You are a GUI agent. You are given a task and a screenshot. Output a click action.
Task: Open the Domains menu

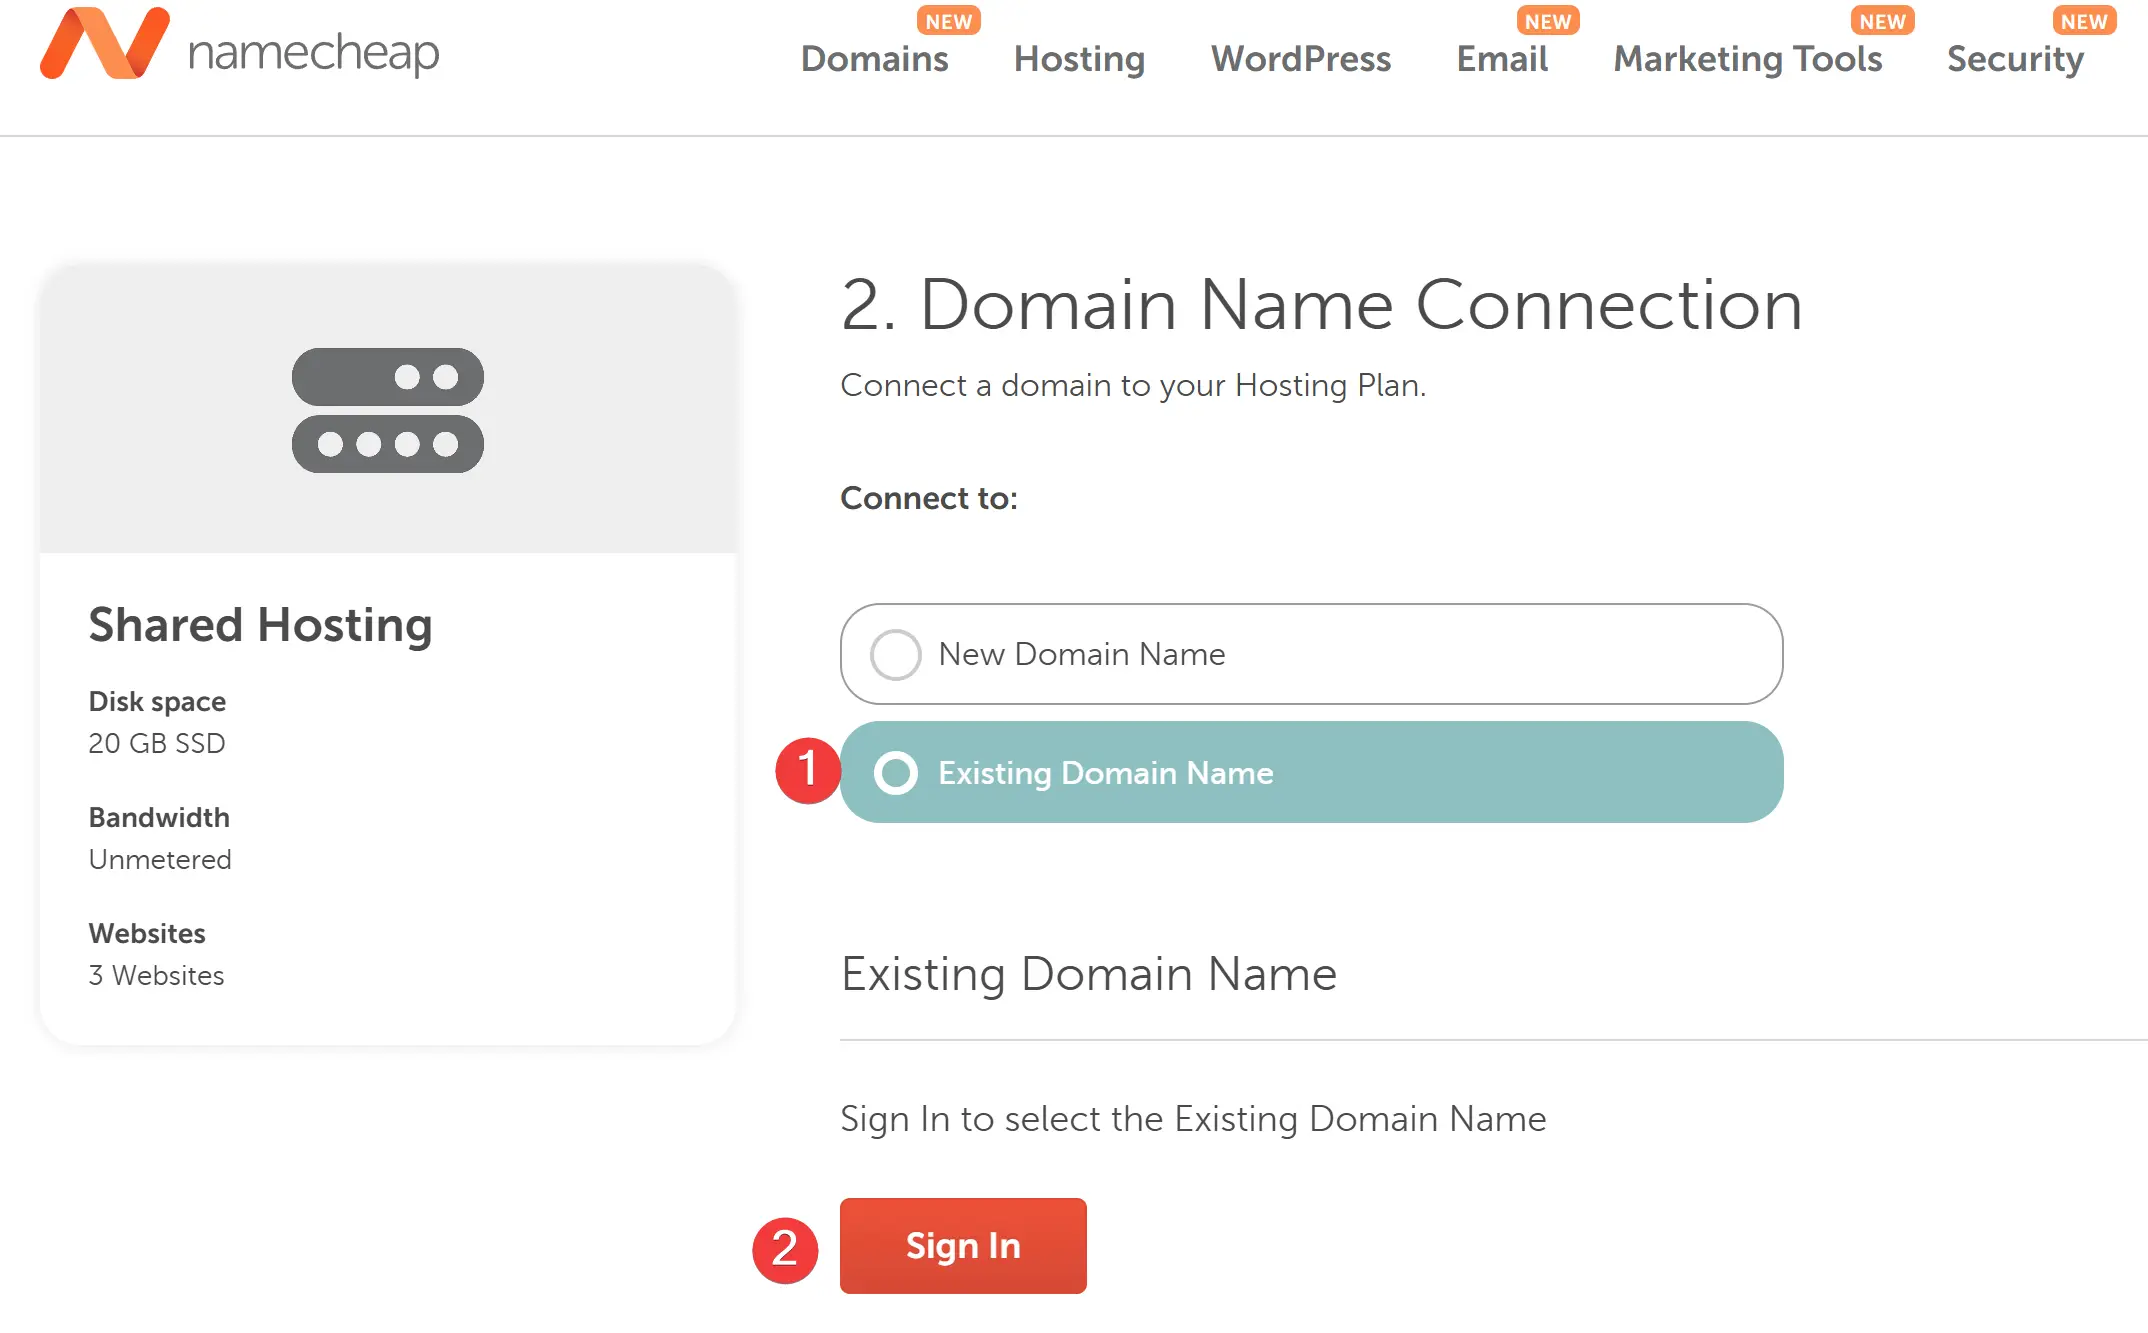(874, 59)
